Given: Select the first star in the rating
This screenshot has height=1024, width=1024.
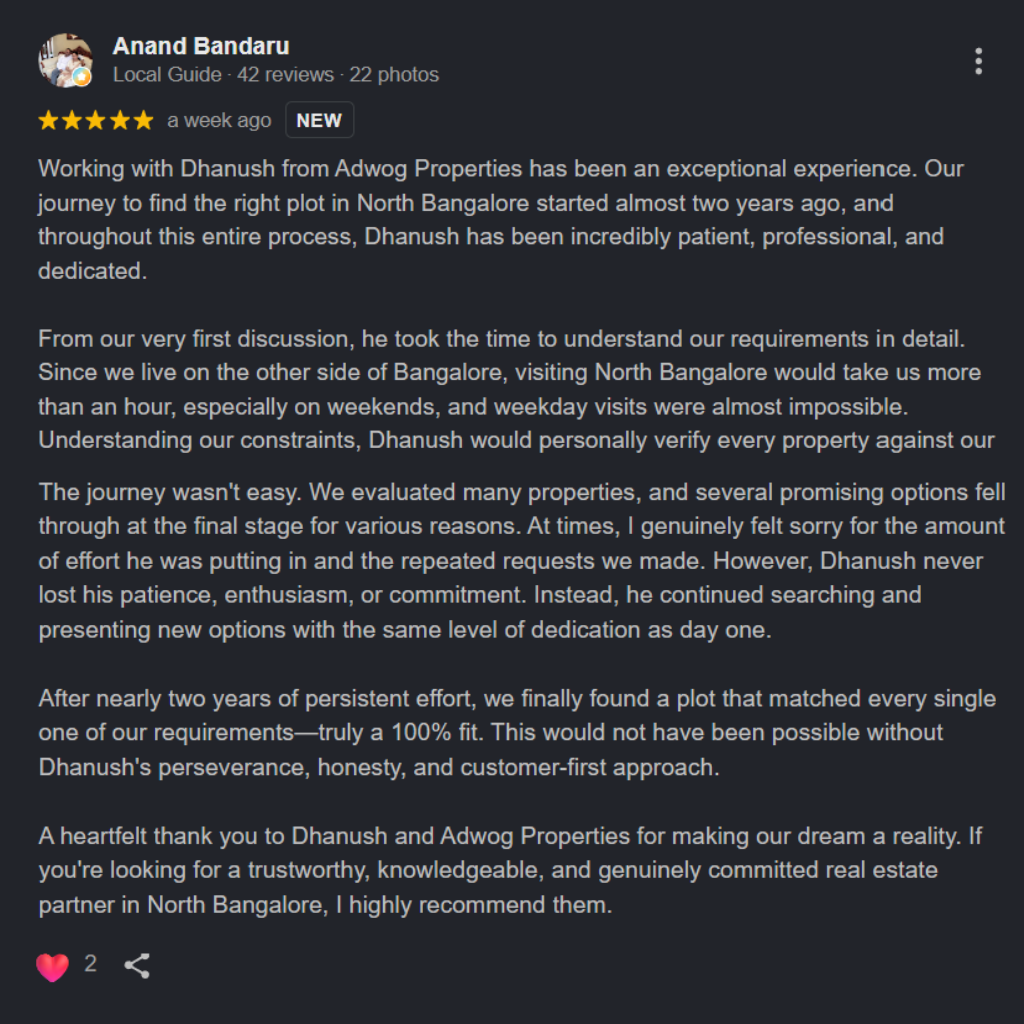Looking at the screenshot, I should click(x=48, y=120).
